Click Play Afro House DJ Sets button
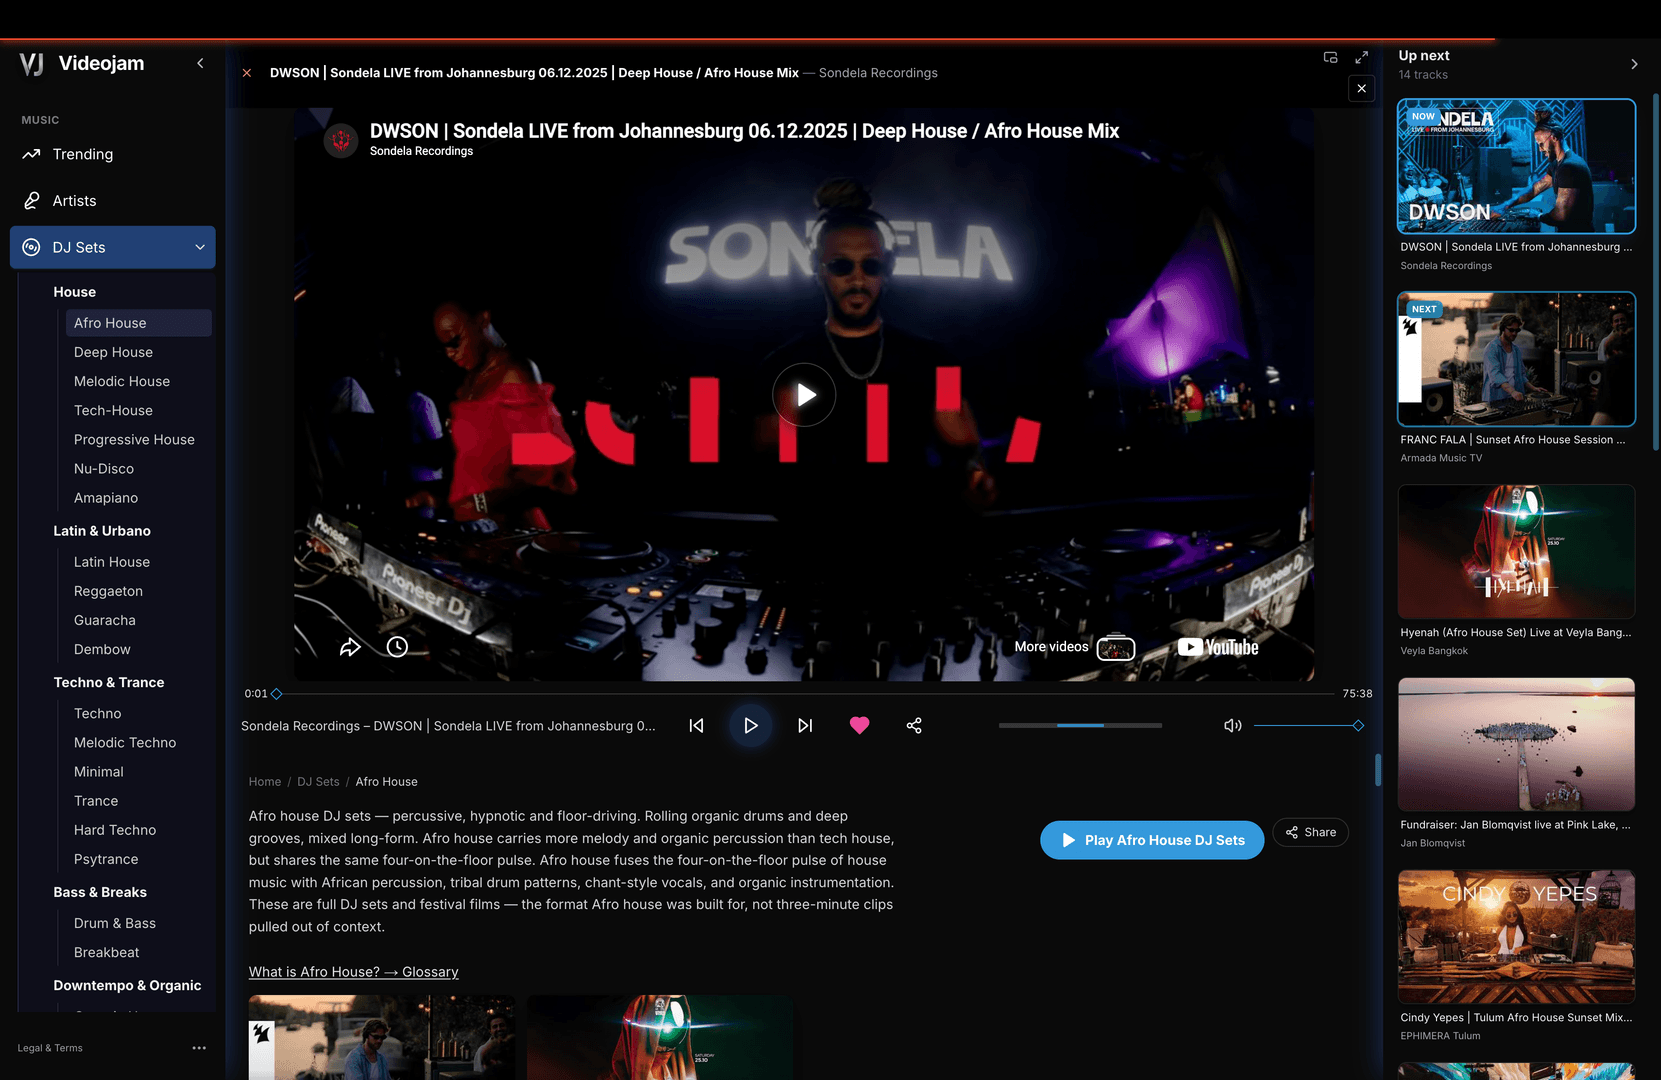Screen dimensions: 1661x1080 pos(1152,840)
